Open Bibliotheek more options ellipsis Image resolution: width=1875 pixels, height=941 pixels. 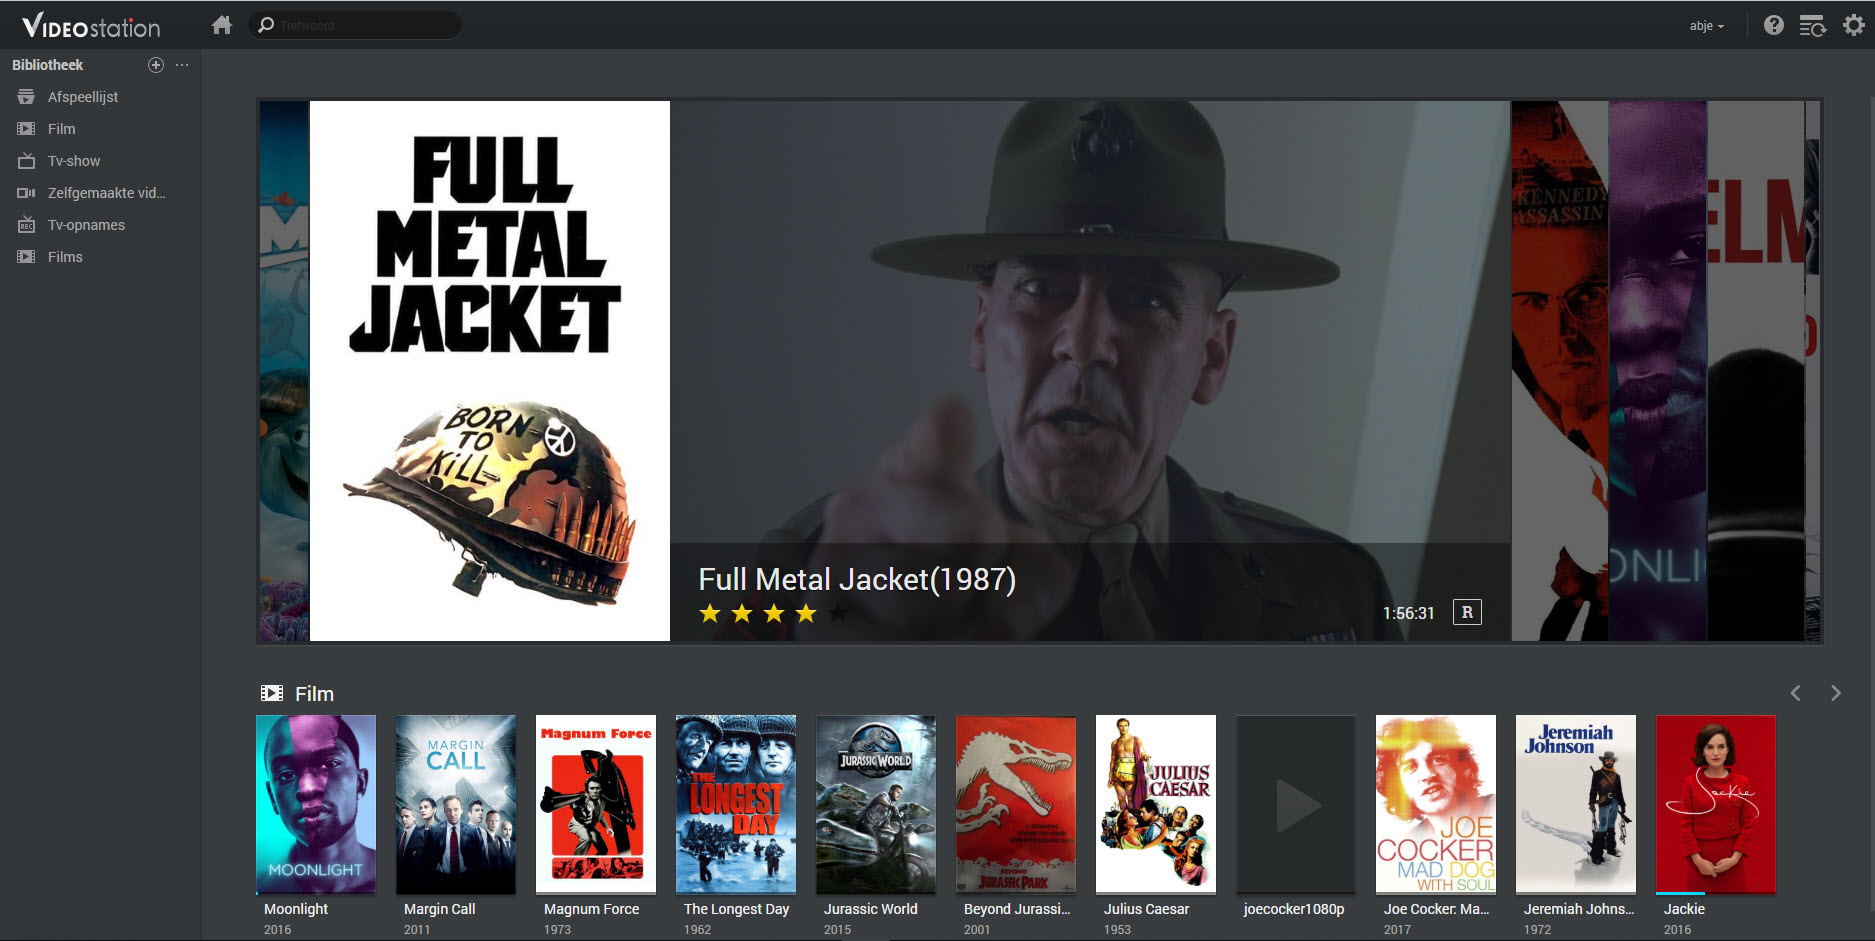[x=182, y=65]
